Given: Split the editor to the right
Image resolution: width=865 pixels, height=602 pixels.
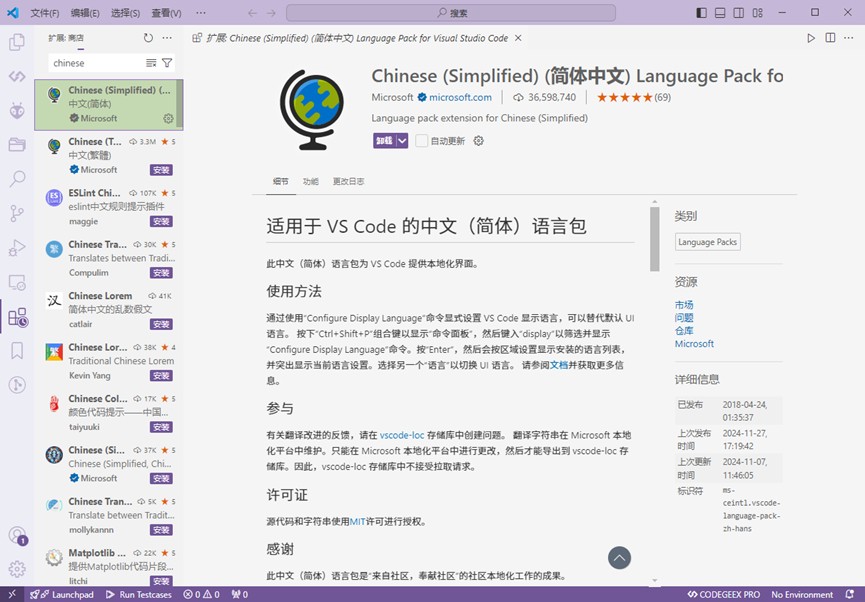Looking at the screenshot, I should 830,38.
